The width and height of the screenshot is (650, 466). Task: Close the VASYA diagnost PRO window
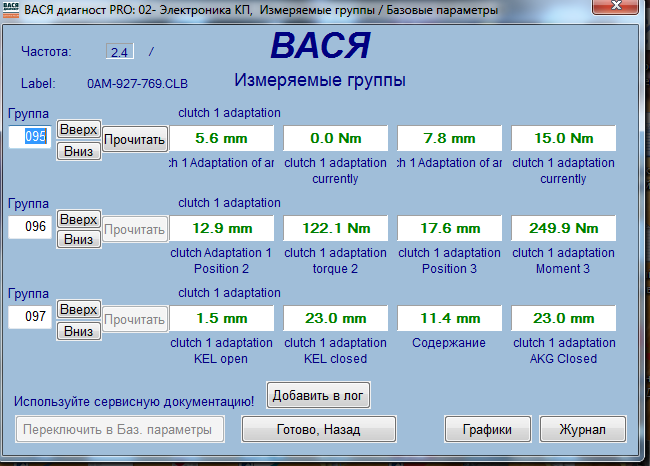coord(615,6)
